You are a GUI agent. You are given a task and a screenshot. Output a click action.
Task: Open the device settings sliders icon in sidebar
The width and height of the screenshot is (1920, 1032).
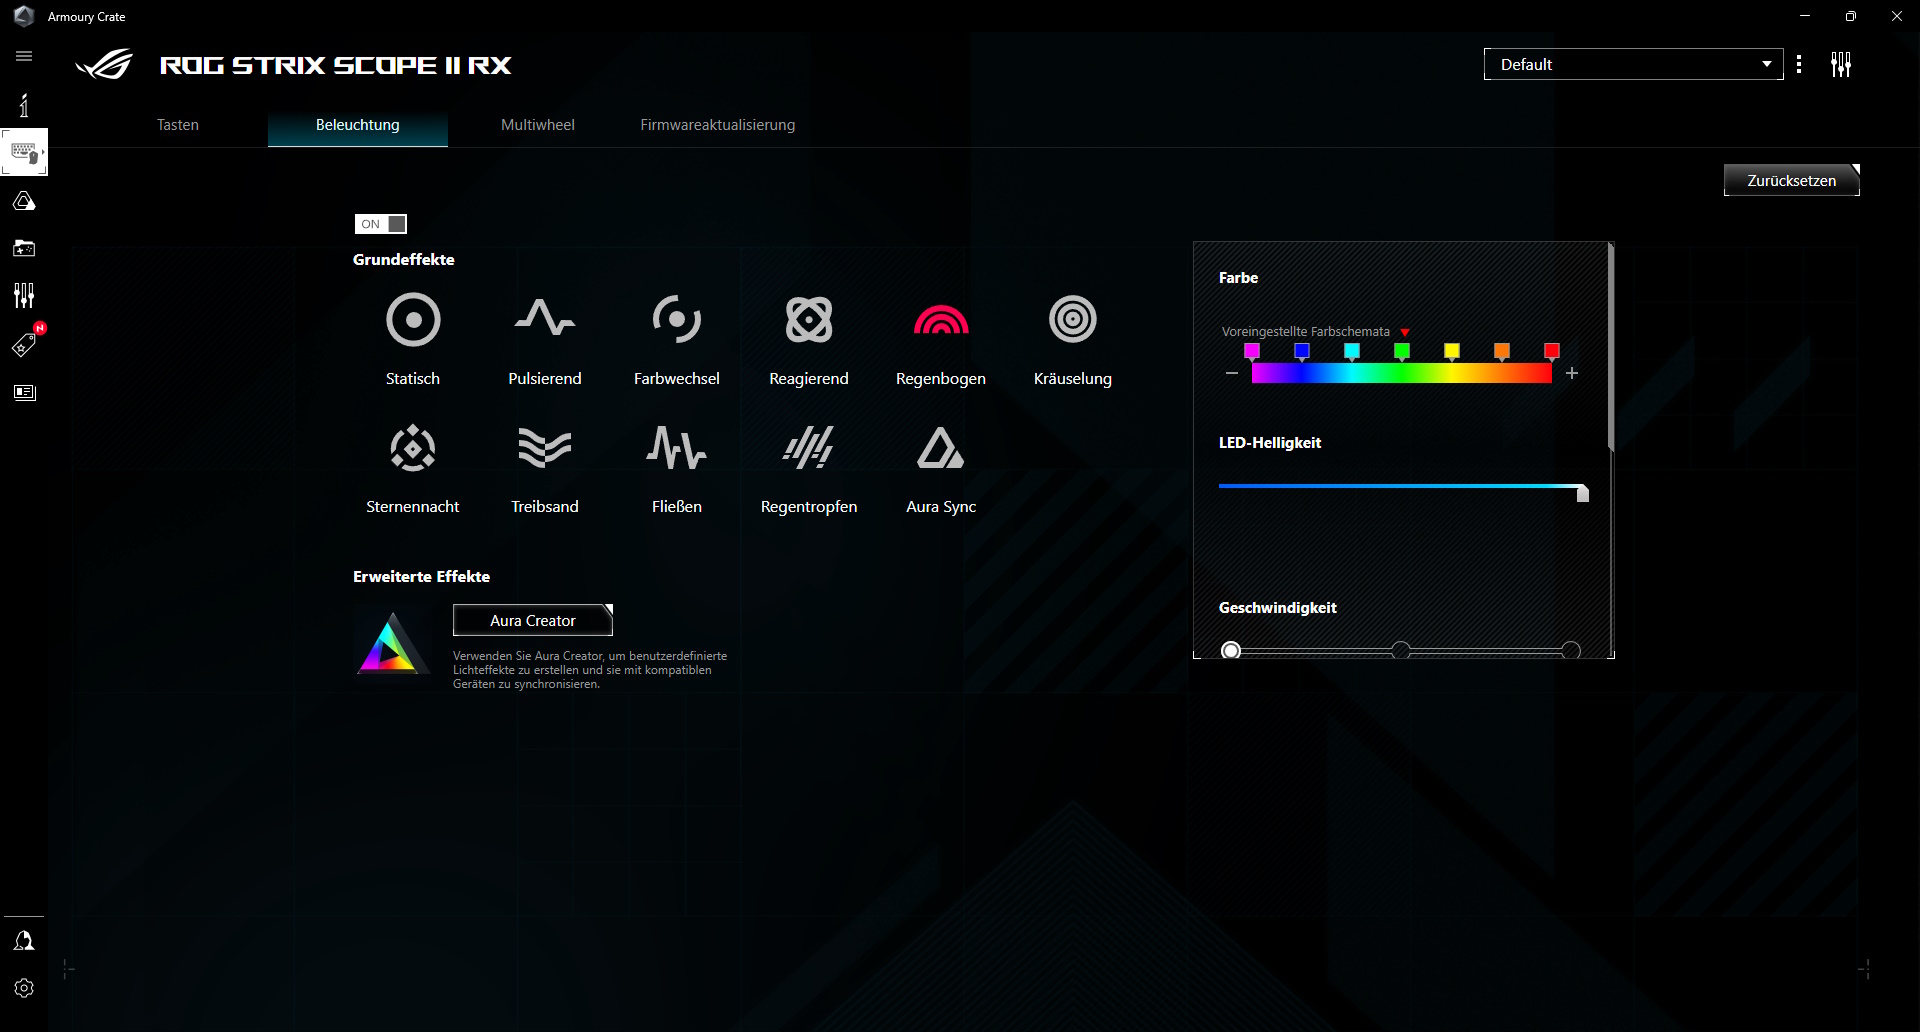click(x=24, y=295)
